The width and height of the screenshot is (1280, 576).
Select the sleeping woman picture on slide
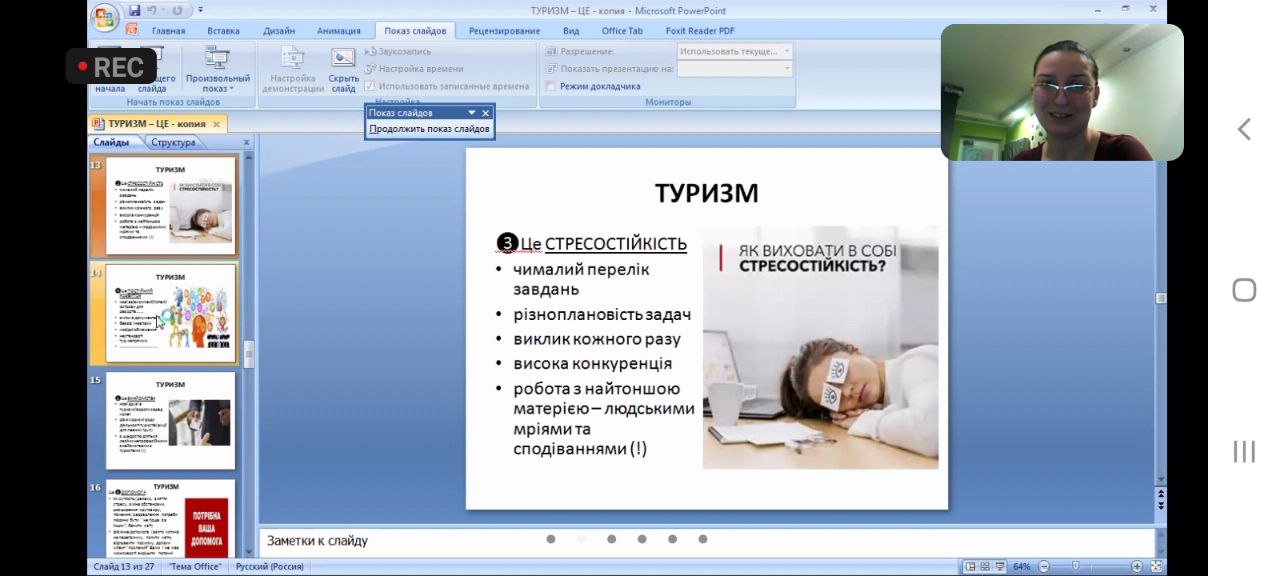coord(820,347)
